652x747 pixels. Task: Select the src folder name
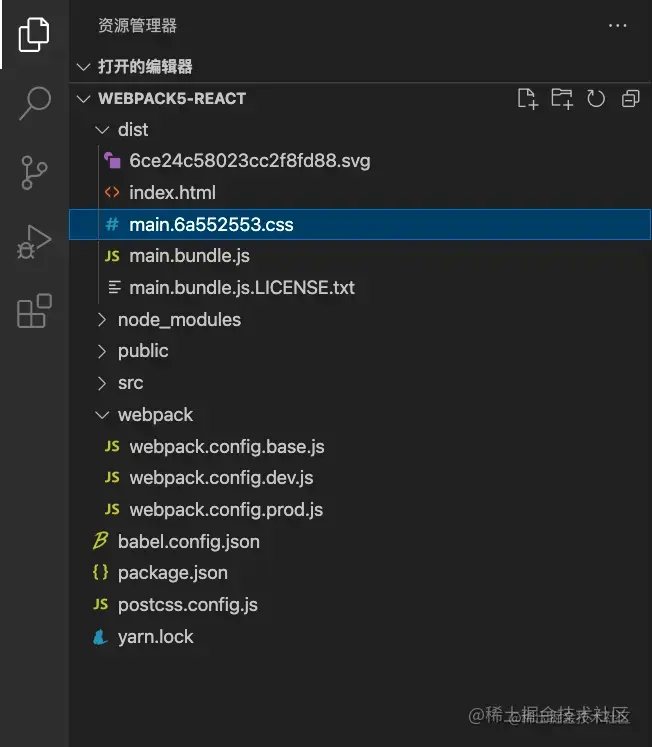(x=130, y=383)
